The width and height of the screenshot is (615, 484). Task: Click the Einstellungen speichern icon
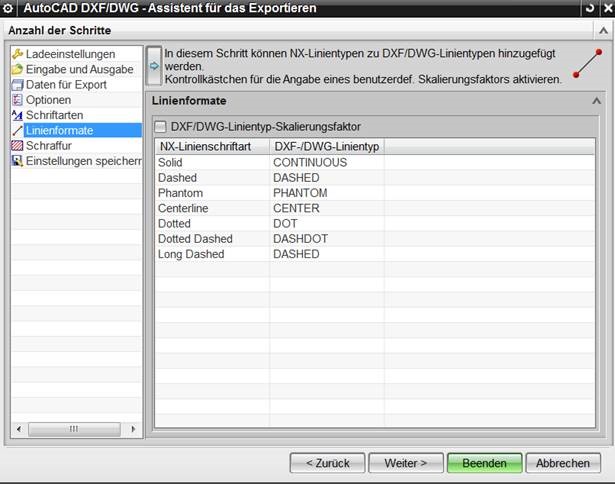[17, 161]
